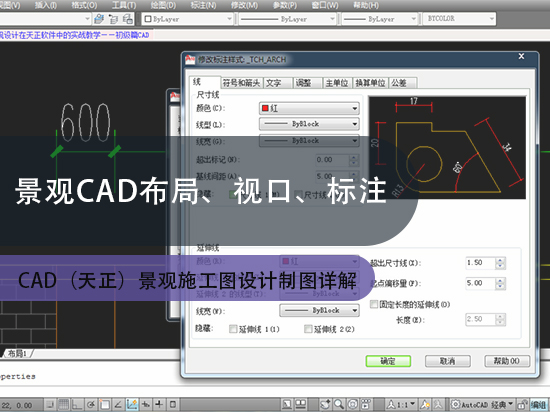Viewport: 550px width, 412px height.
Task: Toggle Snap Mode in status bar
Action: [x=51, y=404]
